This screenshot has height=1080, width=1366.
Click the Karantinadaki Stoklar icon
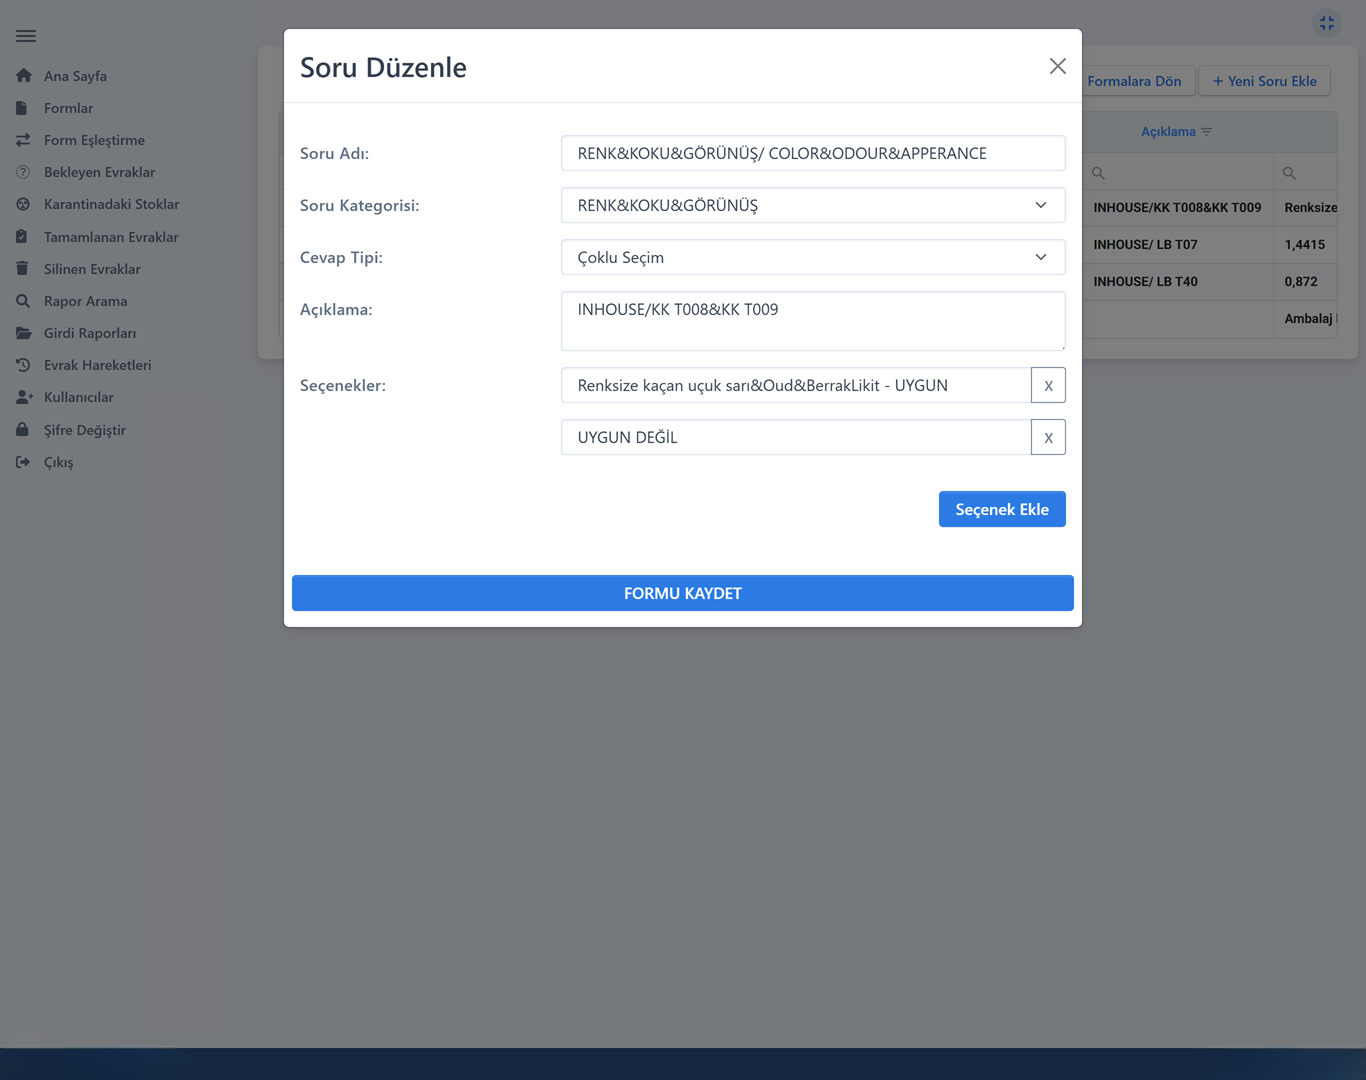23,204
